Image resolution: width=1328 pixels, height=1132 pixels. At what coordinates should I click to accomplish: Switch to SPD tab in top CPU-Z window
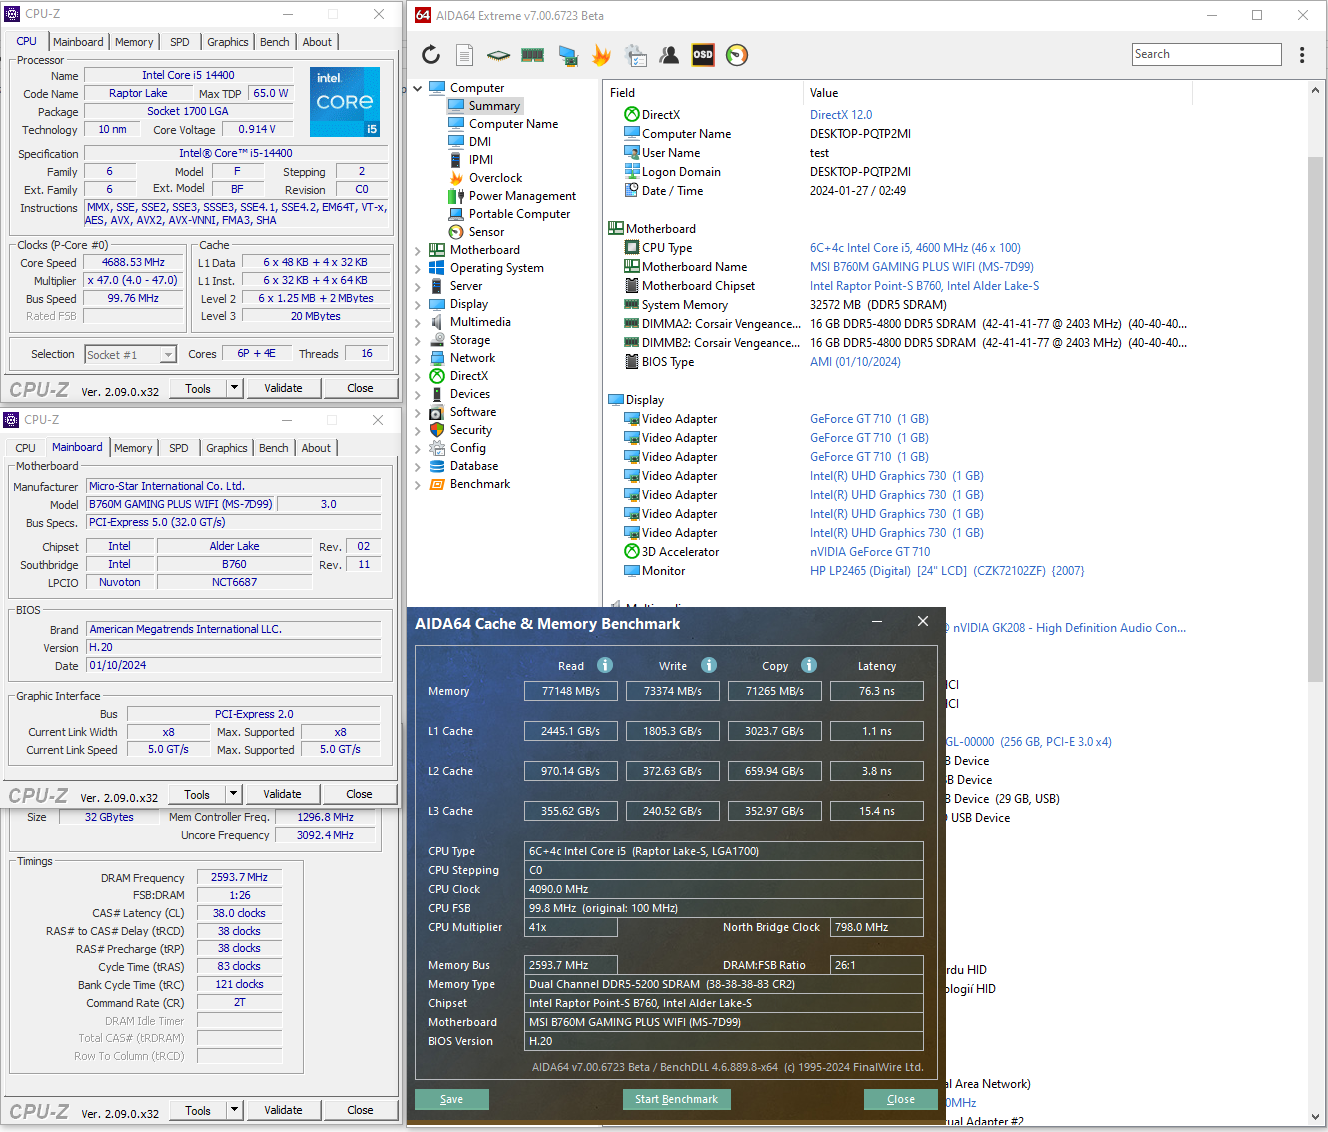tap(180, 42)
